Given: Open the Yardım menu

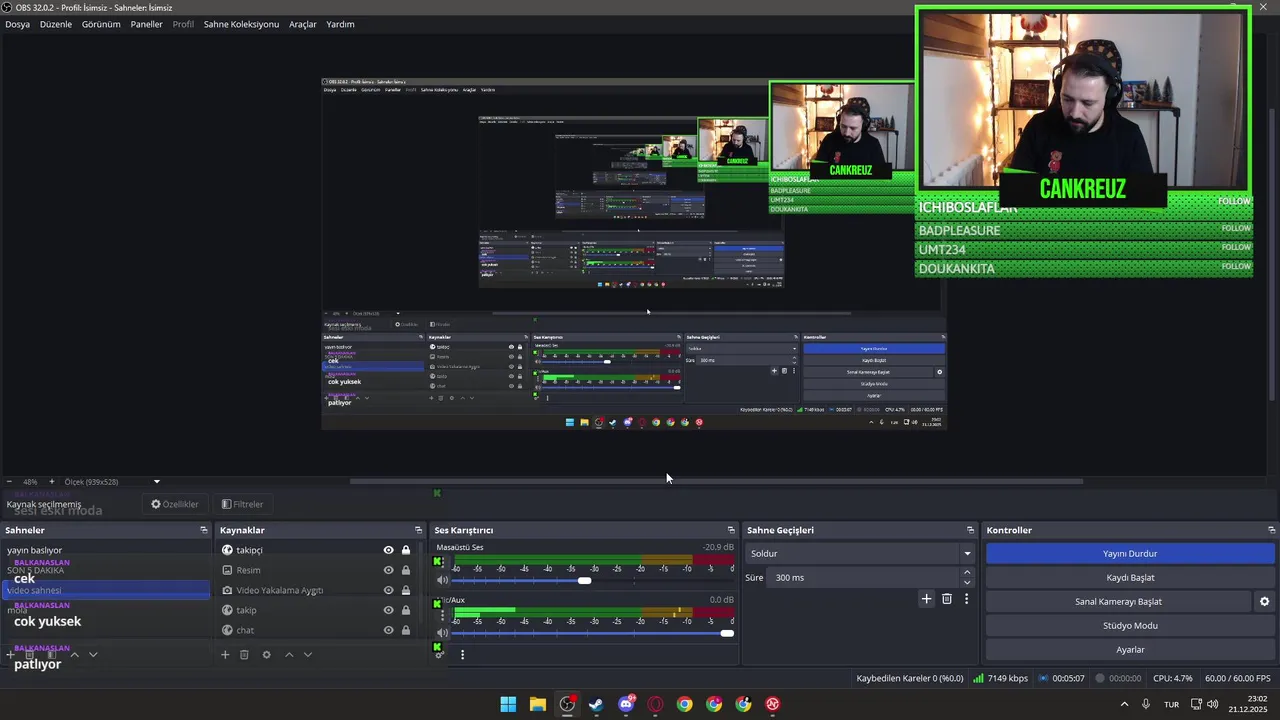Looking at the screenshot, I should point(340,24).
